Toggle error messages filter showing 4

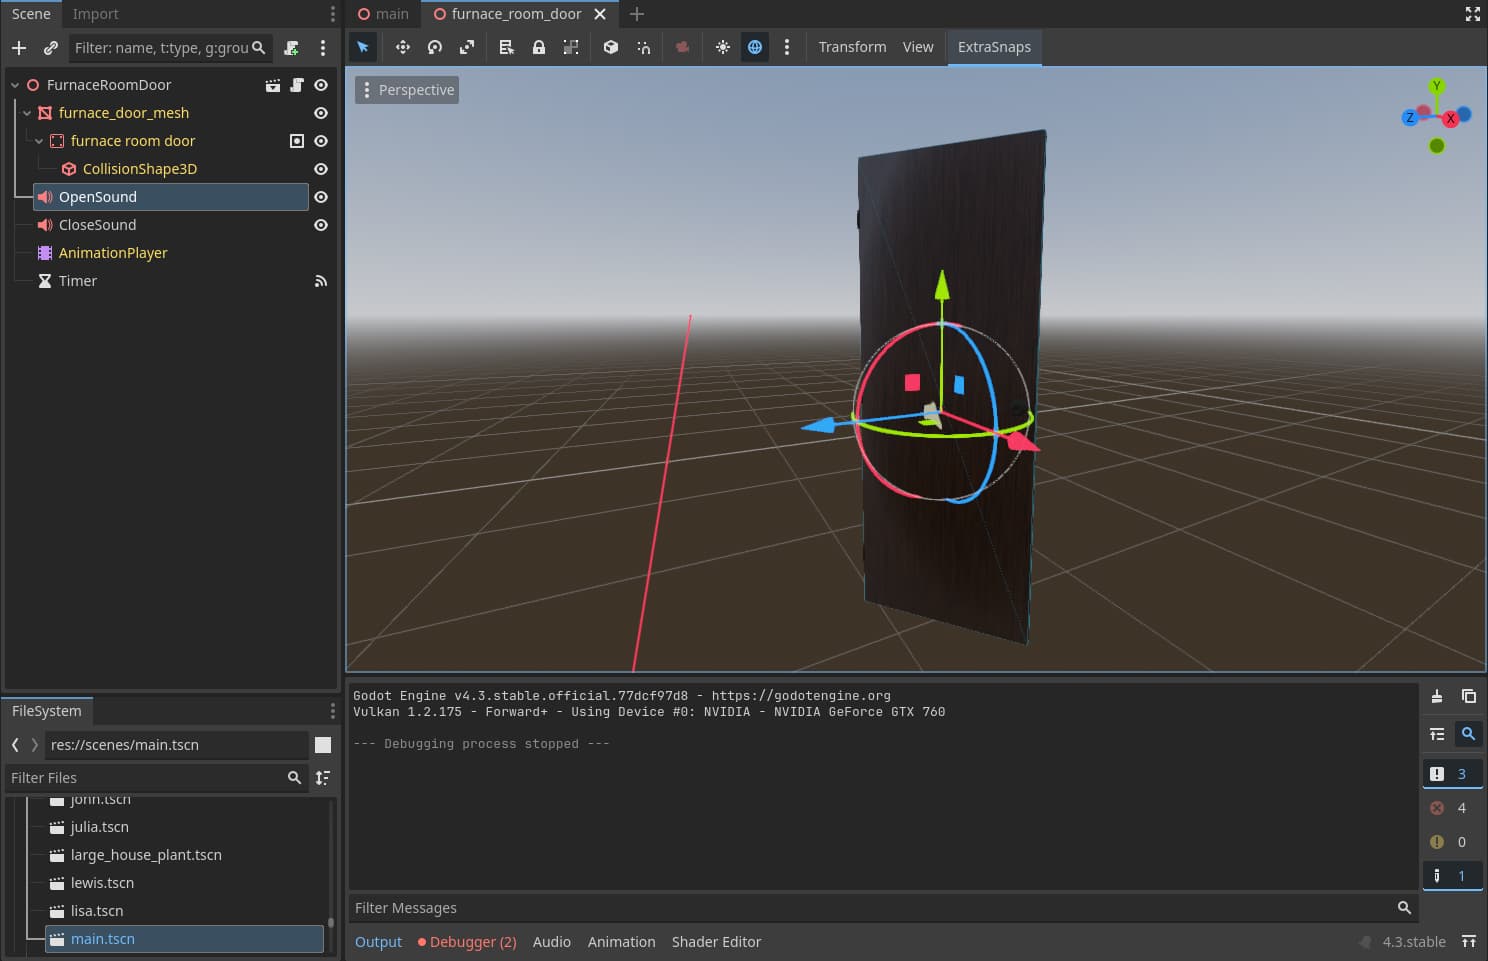(1452, 808)
